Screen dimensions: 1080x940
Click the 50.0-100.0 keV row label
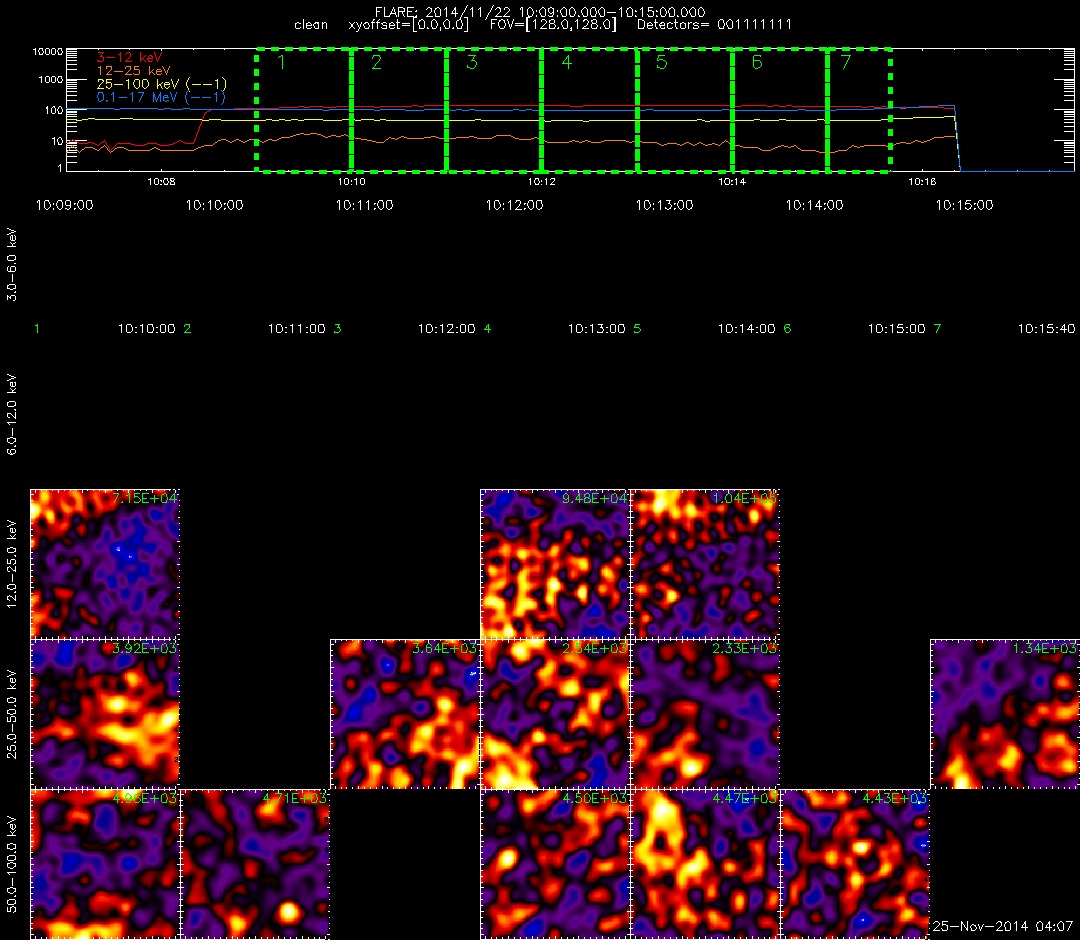(x=12, y=864)
